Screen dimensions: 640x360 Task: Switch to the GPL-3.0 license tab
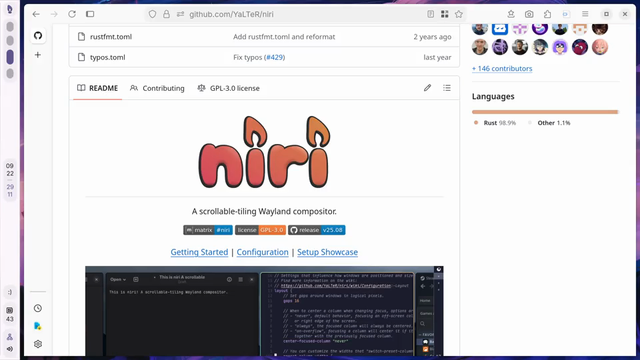click(229, 88)
